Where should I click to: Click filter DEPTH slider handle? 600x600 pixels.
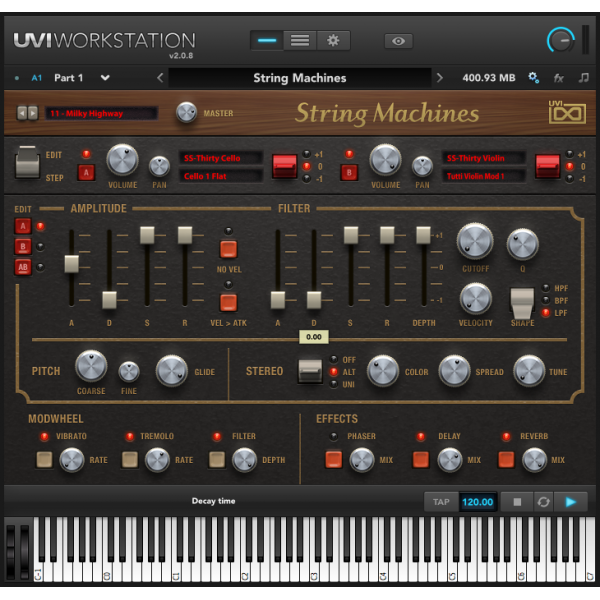coord(424,235)
